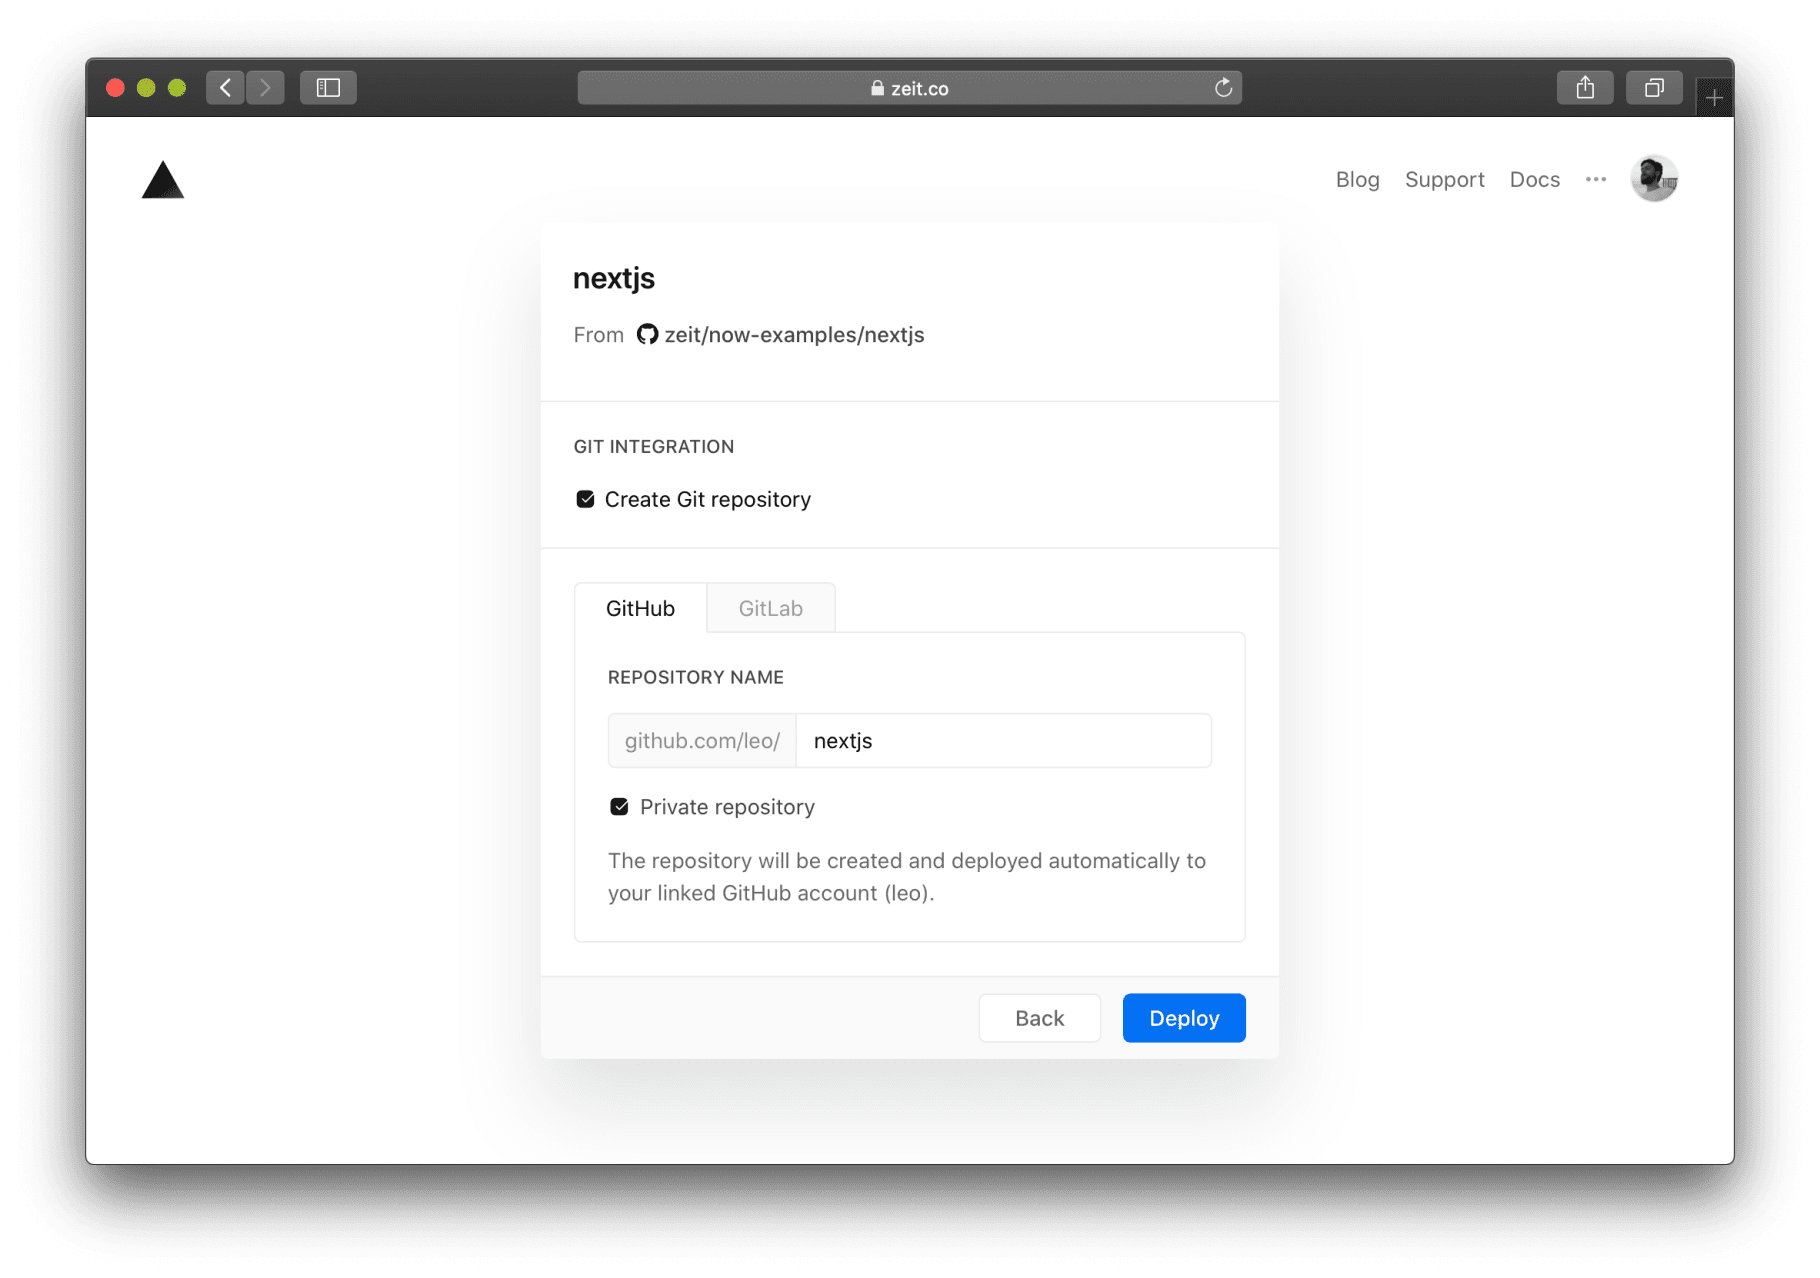Open the Blog link
The image size is (1820, 1278).
(1357, 179)
